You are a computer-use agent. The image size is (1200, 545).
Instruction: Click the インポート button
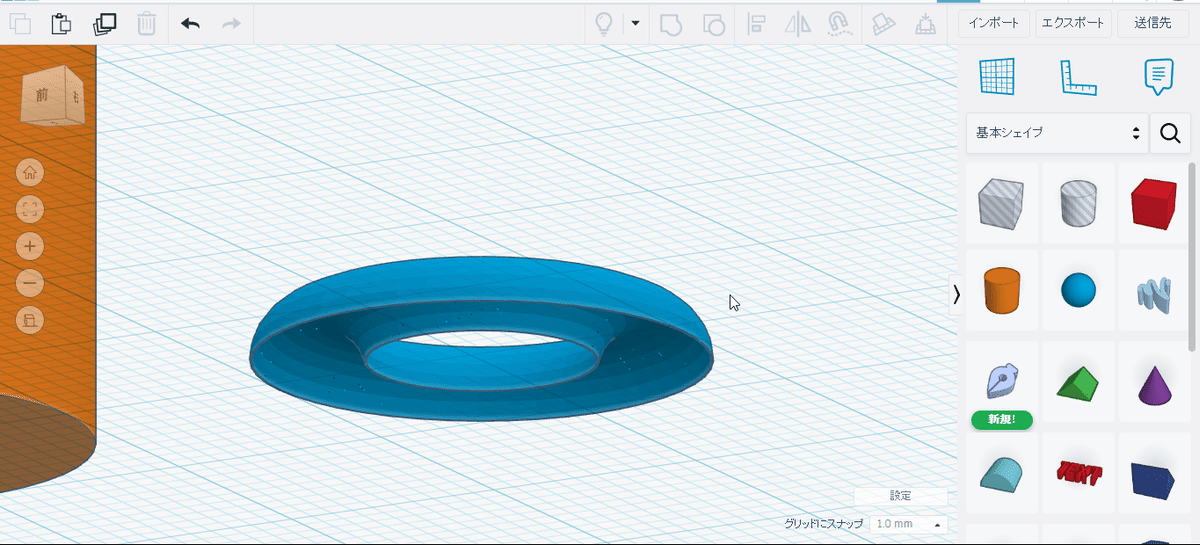tap(994, 23)
